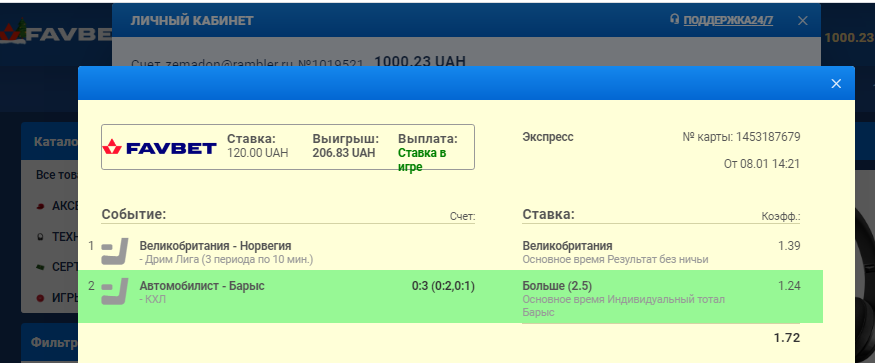
Task: Click the hockey icon for Великобритания - Норвегия
Action: pyautogui.click(x=114, y=251)
